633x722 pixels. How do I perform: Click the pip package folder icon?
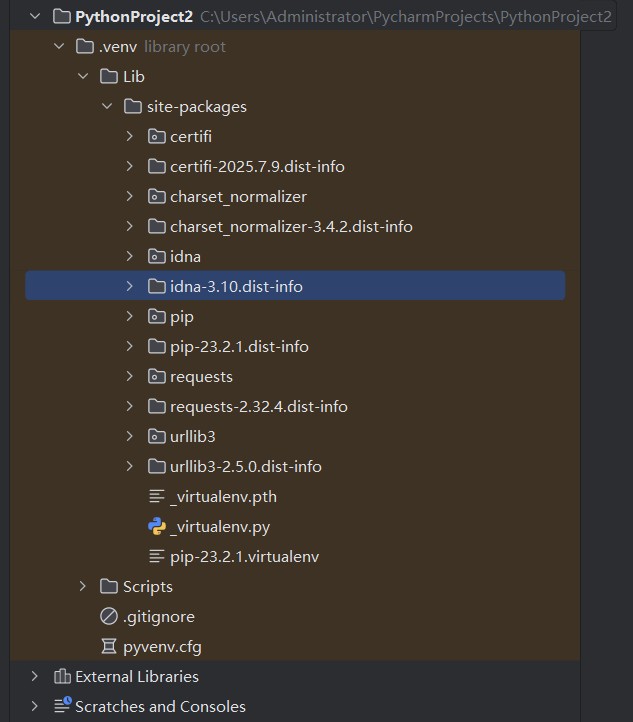pyautogui.click(x=157, y=316)
